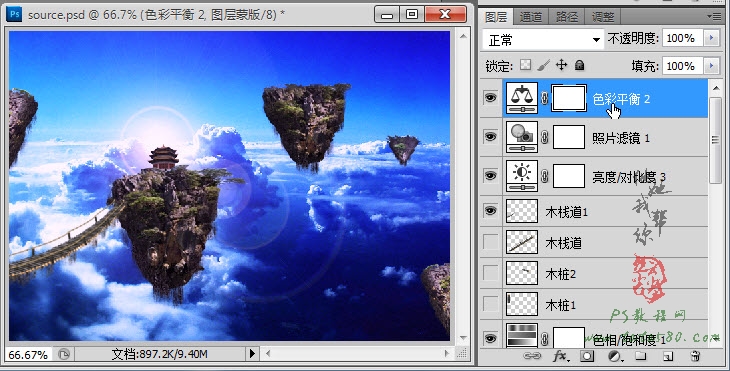Click the Photoshop Ps icon in title bar
The image size is (730, 371).
14,14
